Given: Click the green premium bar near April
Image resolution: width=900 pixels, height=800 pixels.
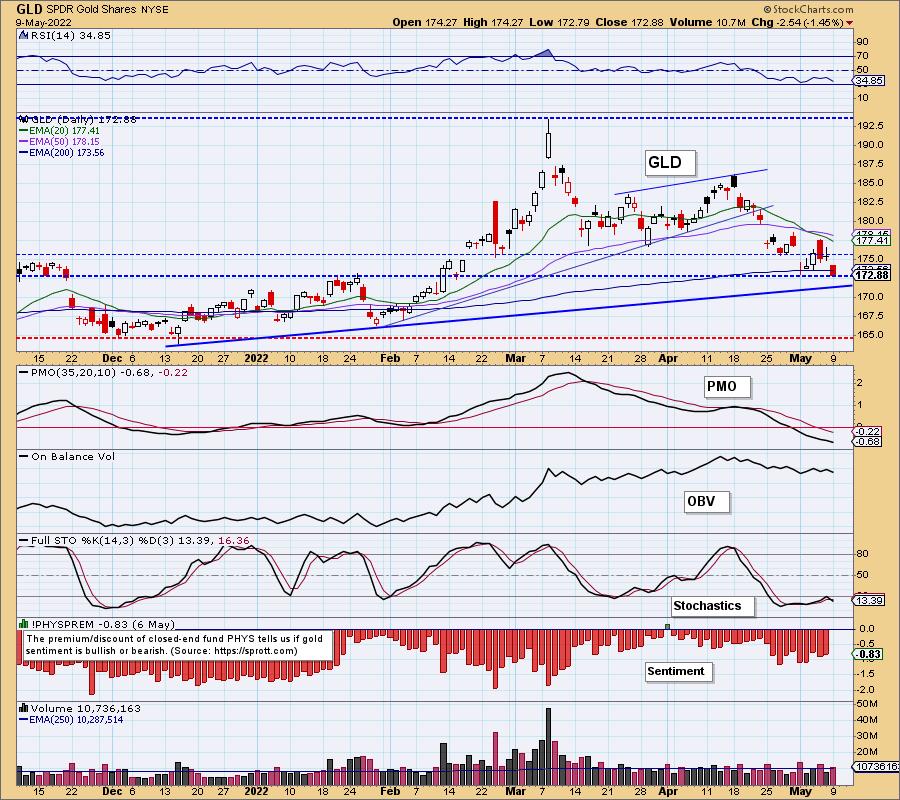Looking at the screenshot, I should coord(667,626).
